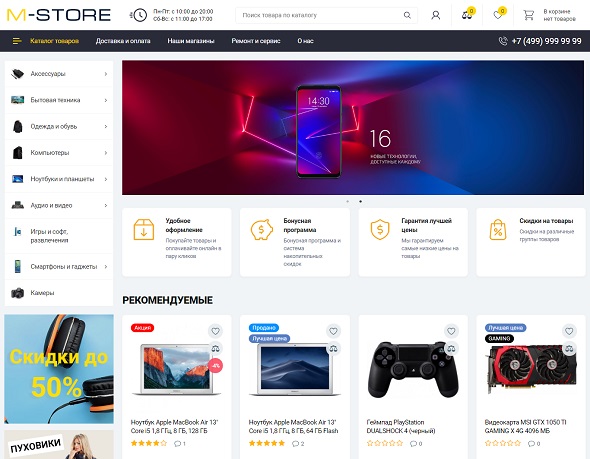
Task: Add DualShock 4 gamepad to compare
Action: coord(451,349)
